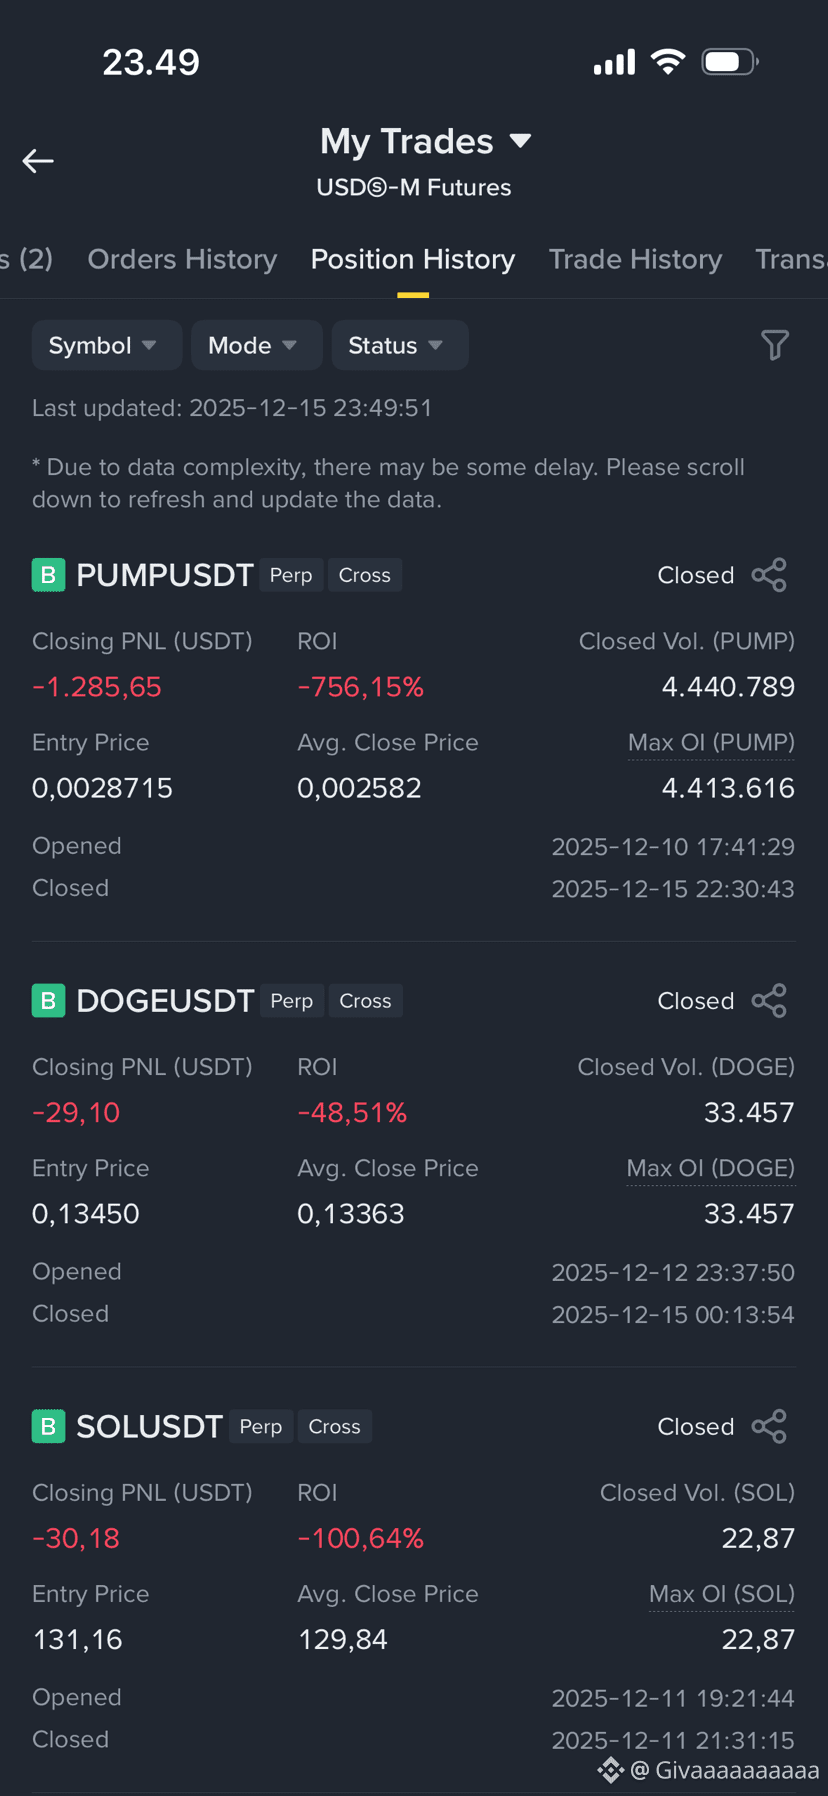Check the battery icon in status bar
The width and height of the screenshot is (828, 1796).
(730, 62)
